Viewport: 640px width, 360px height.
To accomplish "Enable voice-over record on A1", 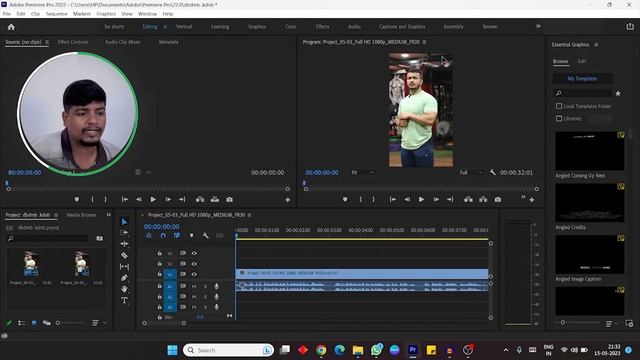I will tap(216, 286).
